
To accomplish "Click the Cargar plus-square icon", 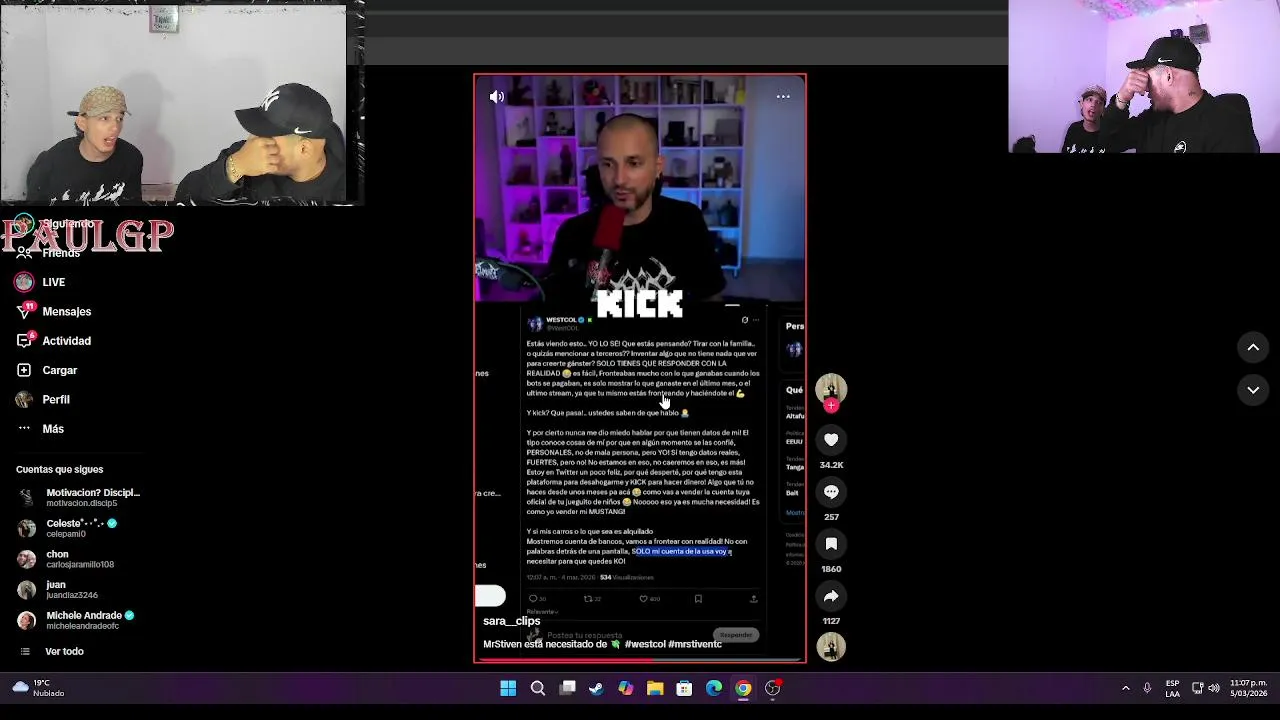I will tap(24, 370).
